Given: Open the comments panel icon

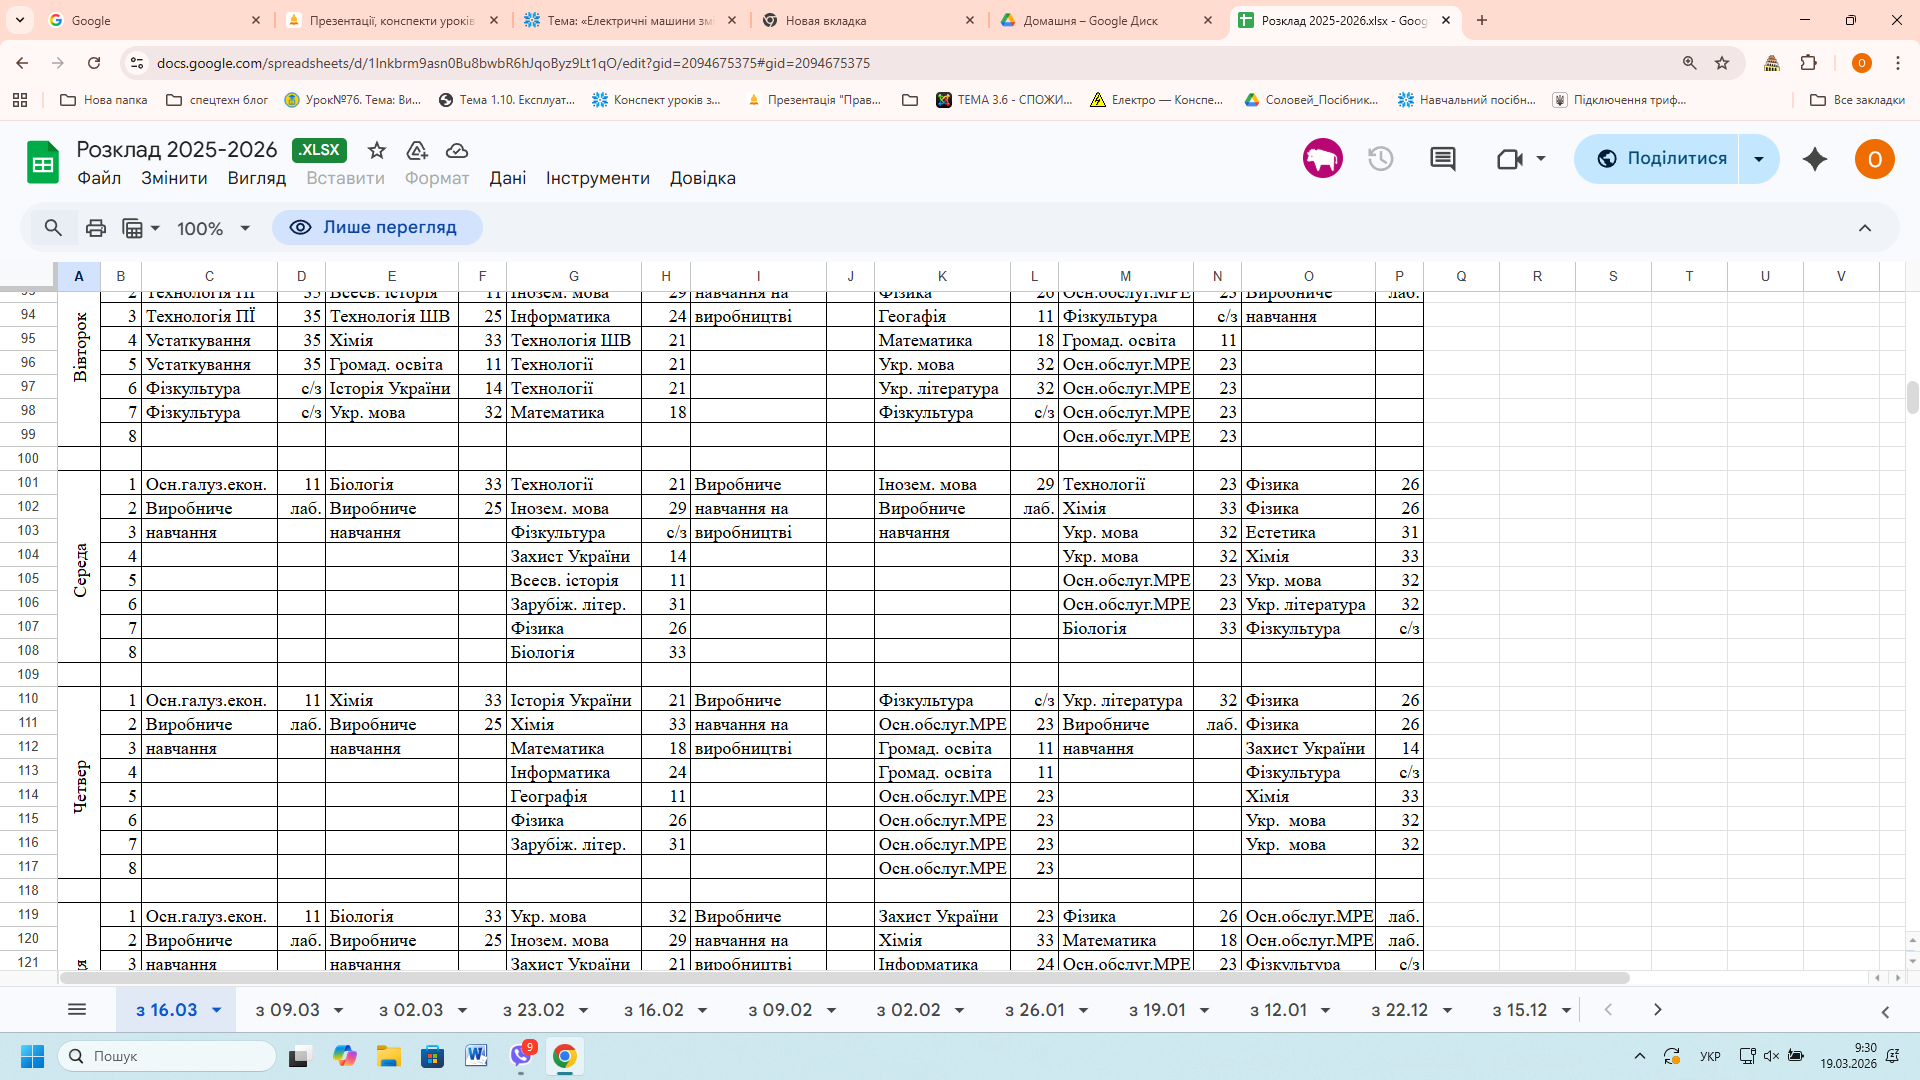Looking at the screenshot, I should tap(1442, 159).
